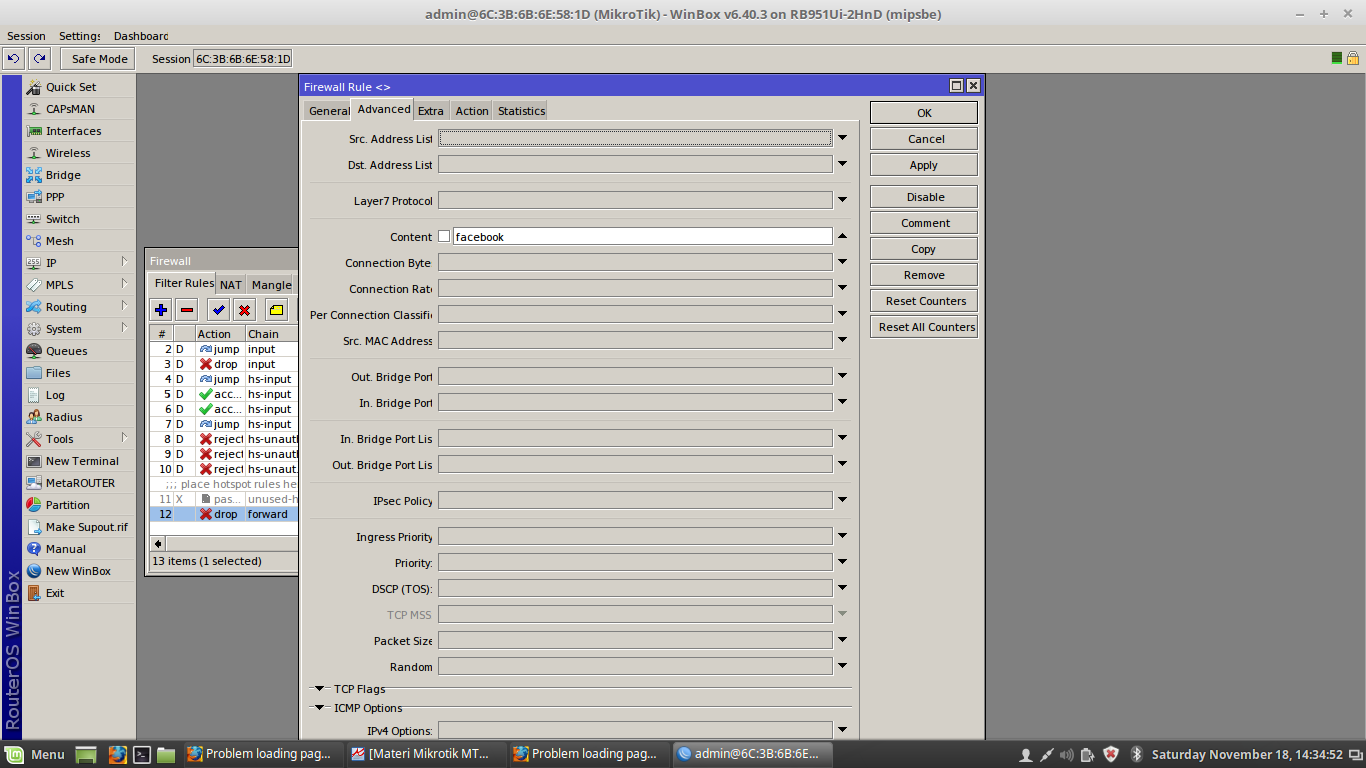Click the OK button
This screenshot has width=1366, height=768.
pyautogui.click(x=924, y=113)
